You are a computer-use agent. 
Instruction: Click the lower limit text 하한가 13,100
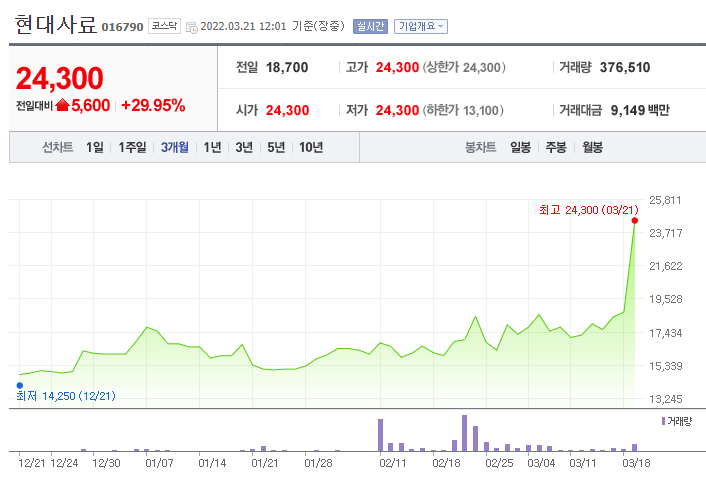click(463, 110)
